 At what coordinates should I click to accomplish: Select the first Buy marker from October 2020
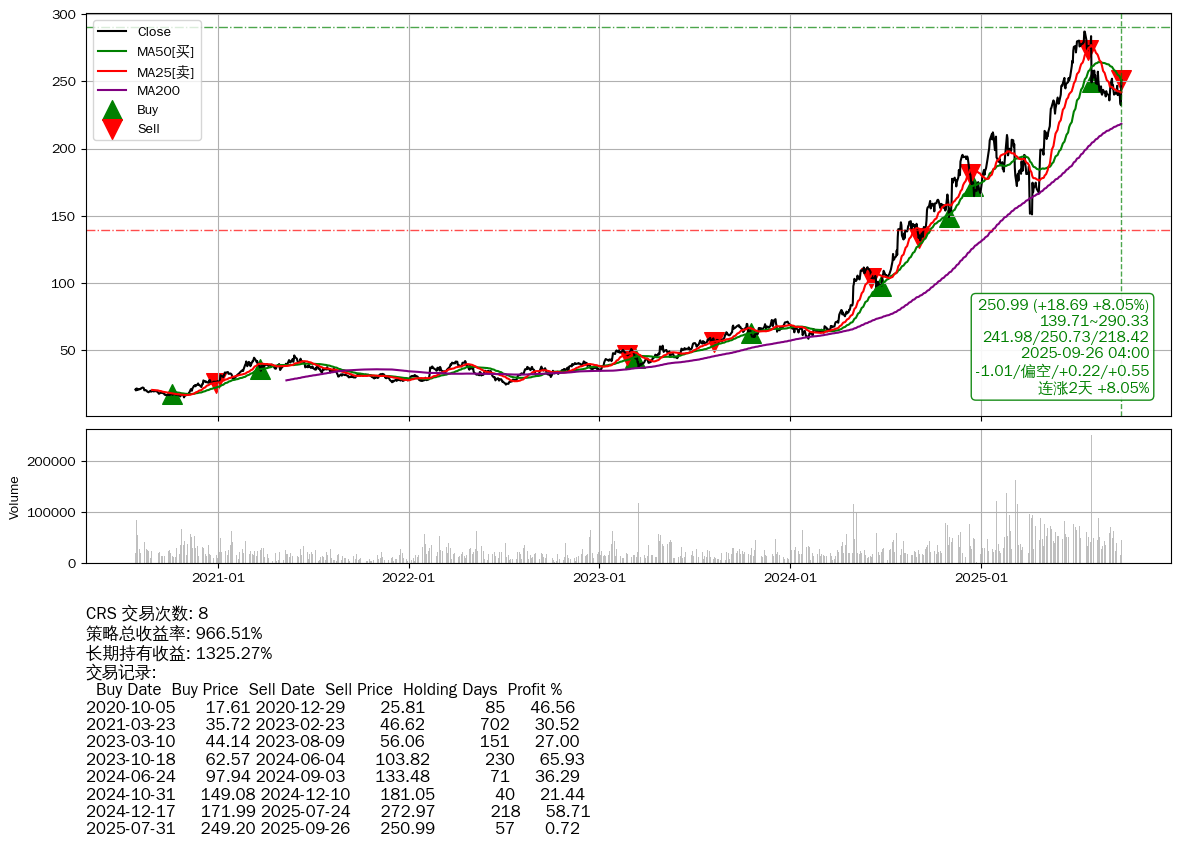point(173,395)
